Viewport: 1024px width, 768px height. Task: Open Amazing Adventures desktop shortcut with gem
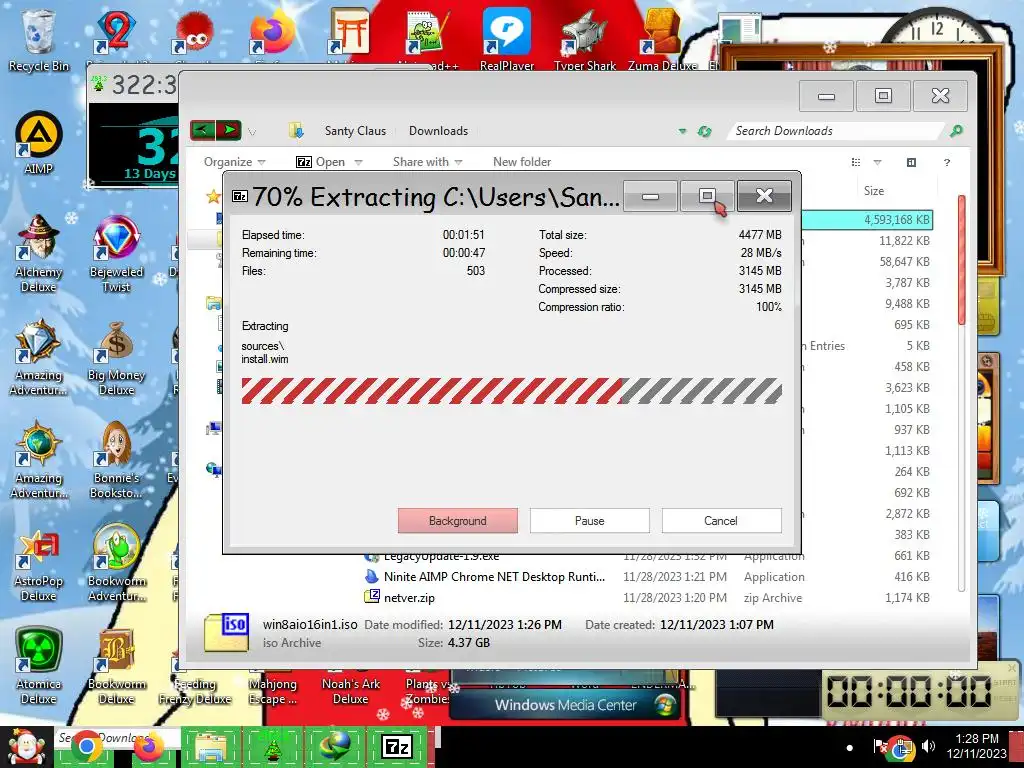(x=38, y=358)
